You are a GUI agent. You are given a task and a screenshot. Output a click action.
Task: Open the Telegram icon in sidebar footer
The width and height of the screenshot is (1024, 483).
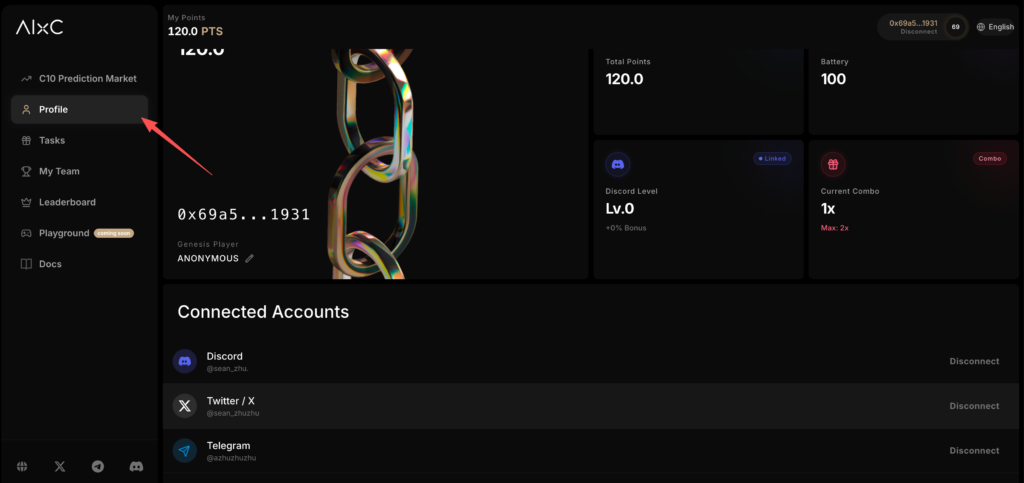(98, 466)
